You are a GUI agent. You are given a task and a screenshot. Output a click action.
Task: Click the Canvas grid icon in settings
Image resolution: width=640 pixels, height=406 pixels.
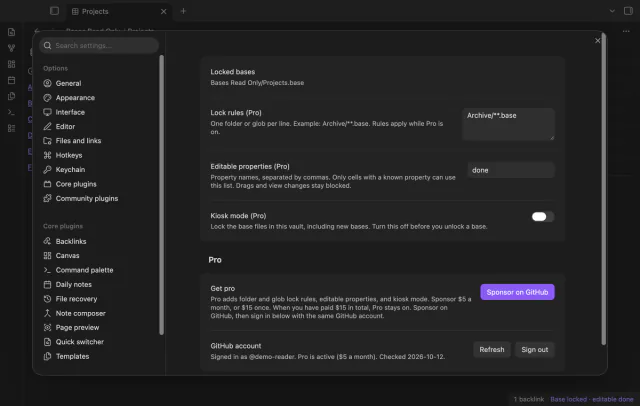tap(47, 255)
